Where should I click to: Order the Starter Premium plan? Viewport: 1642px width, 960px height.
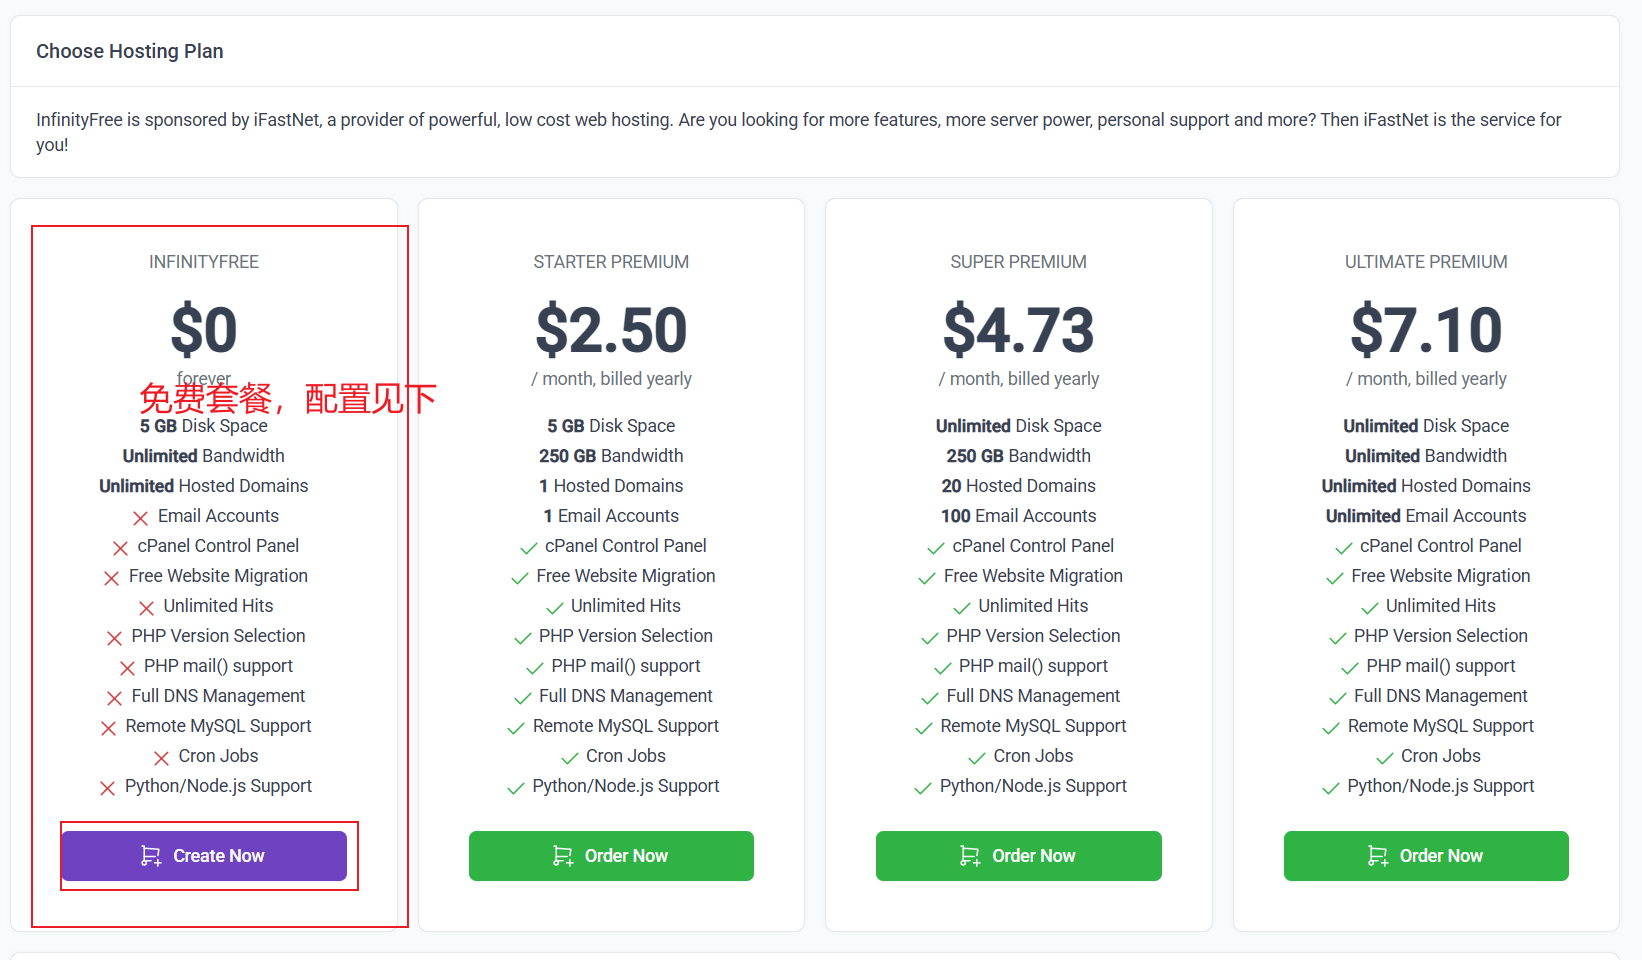coord(611,856)
